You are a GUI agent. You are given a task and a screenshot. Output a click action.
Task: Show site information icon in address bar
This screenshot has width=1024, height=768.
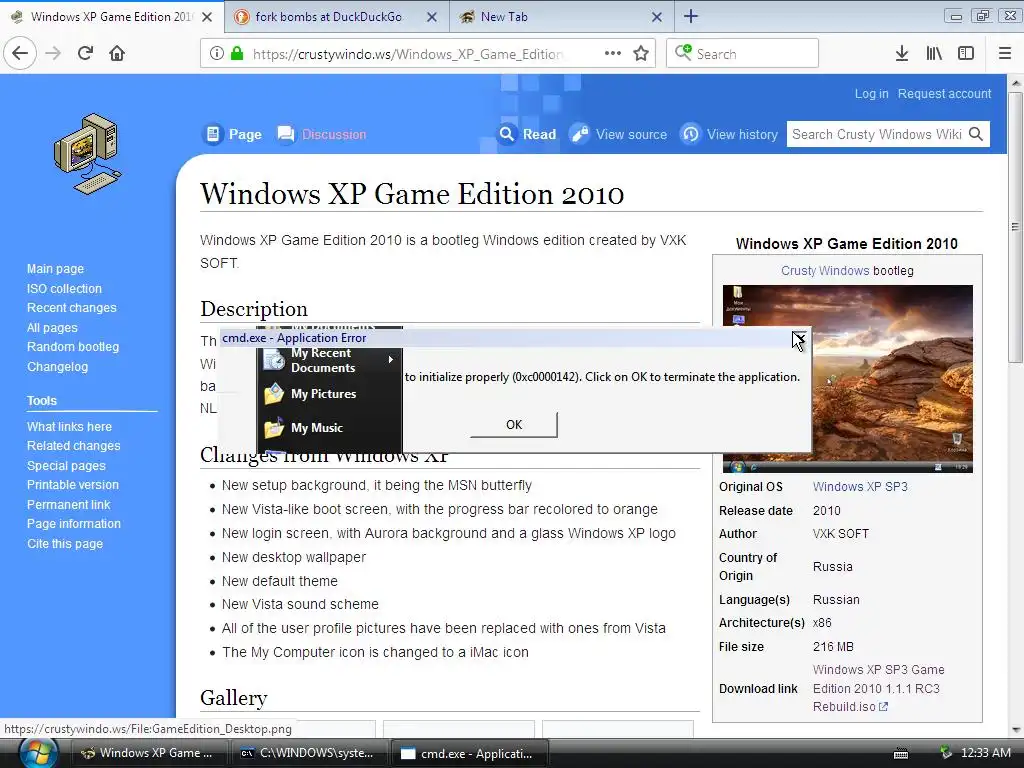pos(217,54)
